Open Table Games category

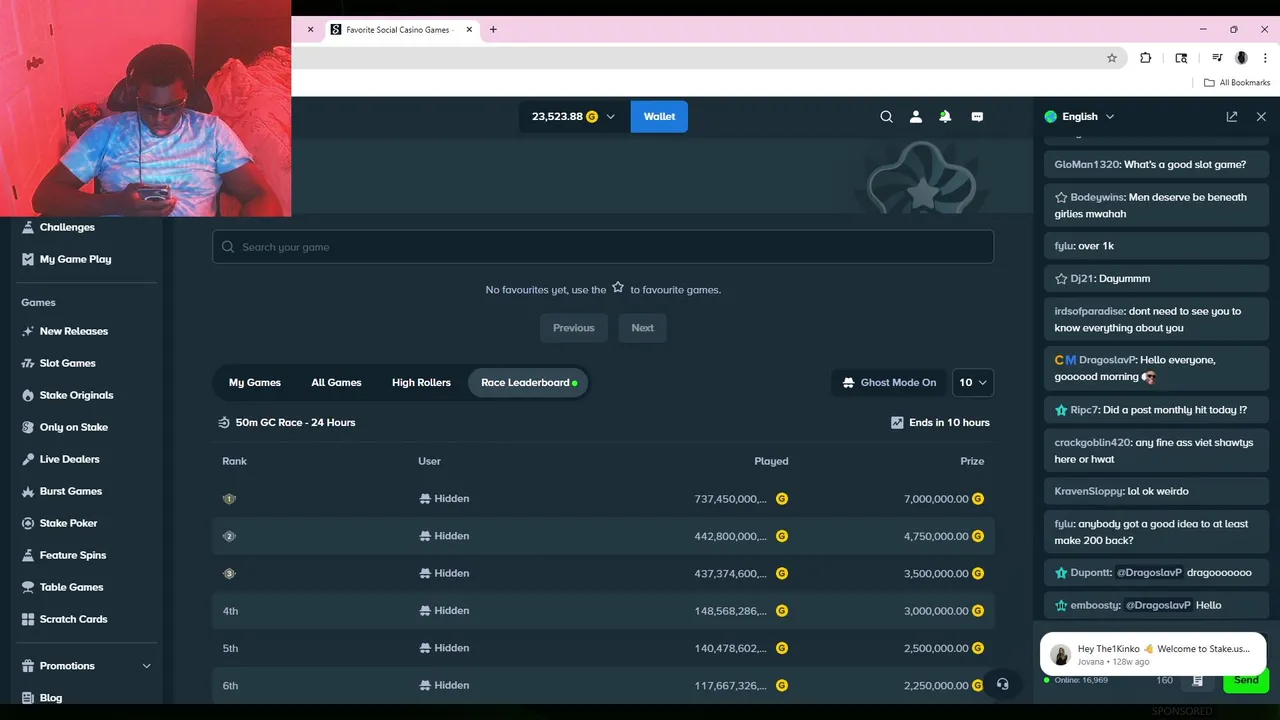tap(62, 587)
